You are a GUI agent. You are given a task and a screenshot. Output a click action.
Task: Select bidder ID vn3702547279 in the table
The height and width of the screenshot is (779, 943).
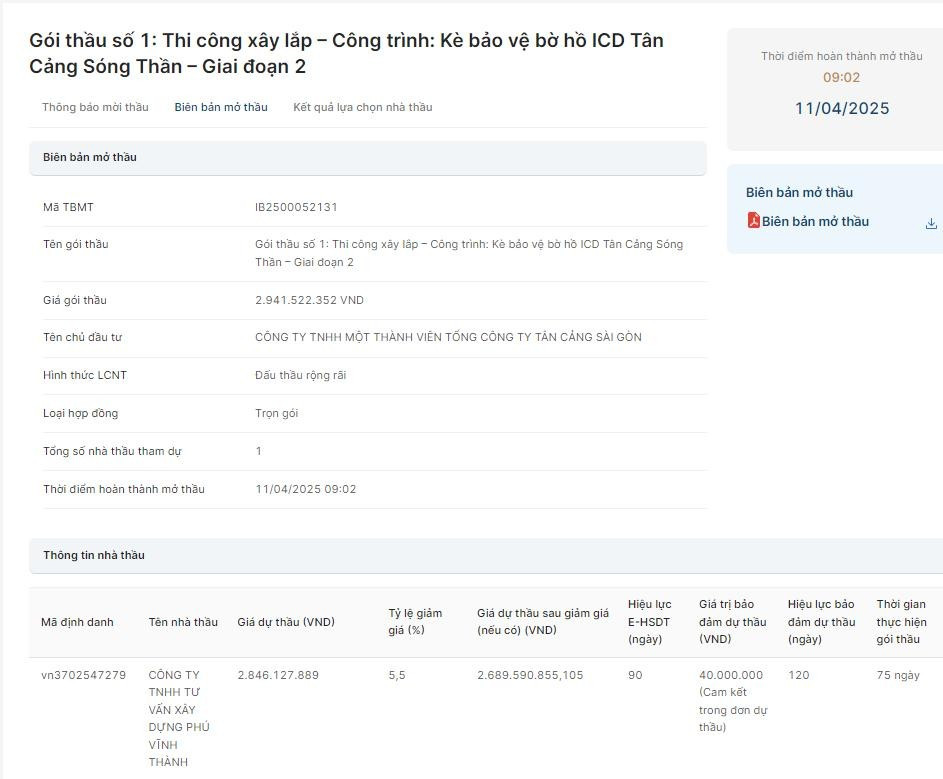pos(83,675)
